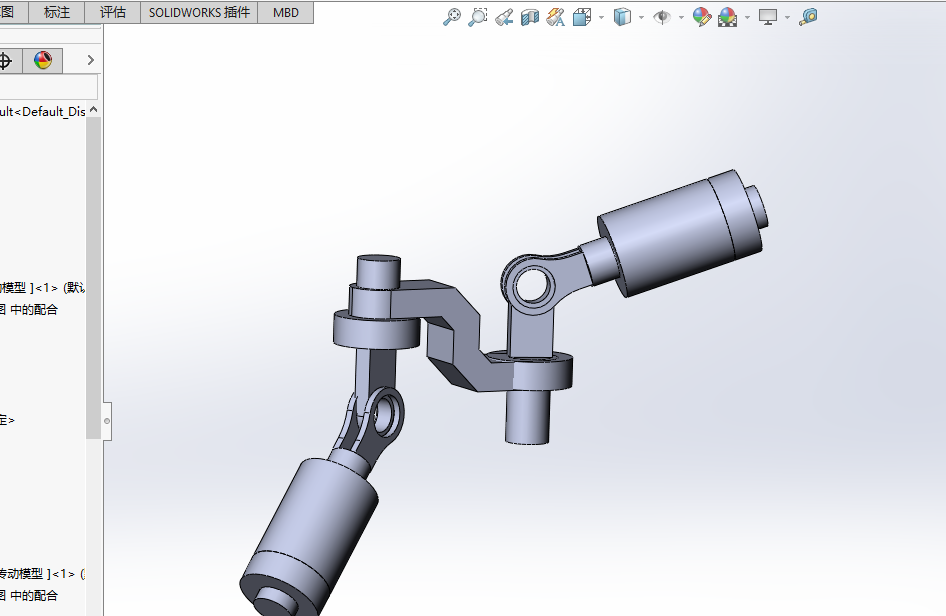The width and height of the screenshot is (946, 616).
Task: Click the Previous View icon
Action: [504, 17]
